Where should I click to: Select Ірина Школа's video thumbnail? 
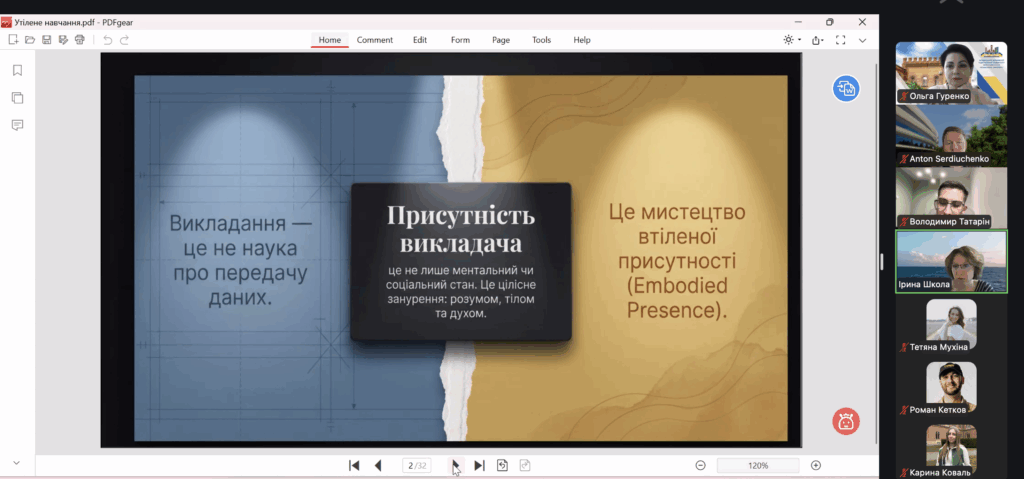coord(950,261)
